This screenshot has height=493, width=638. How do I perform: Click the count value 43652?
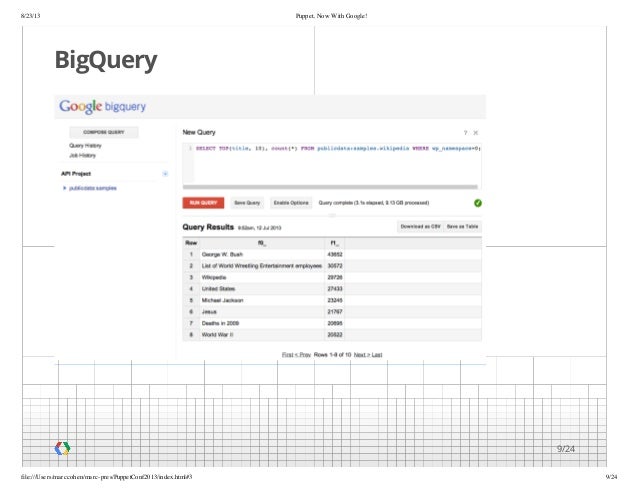335,254
